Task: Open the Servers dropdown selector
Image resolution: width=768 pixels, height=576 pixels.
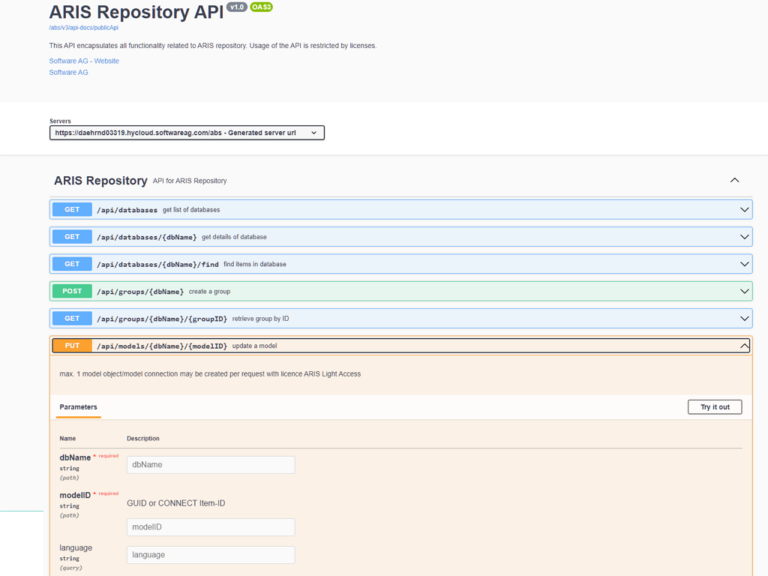Action: tap(187, 132)
